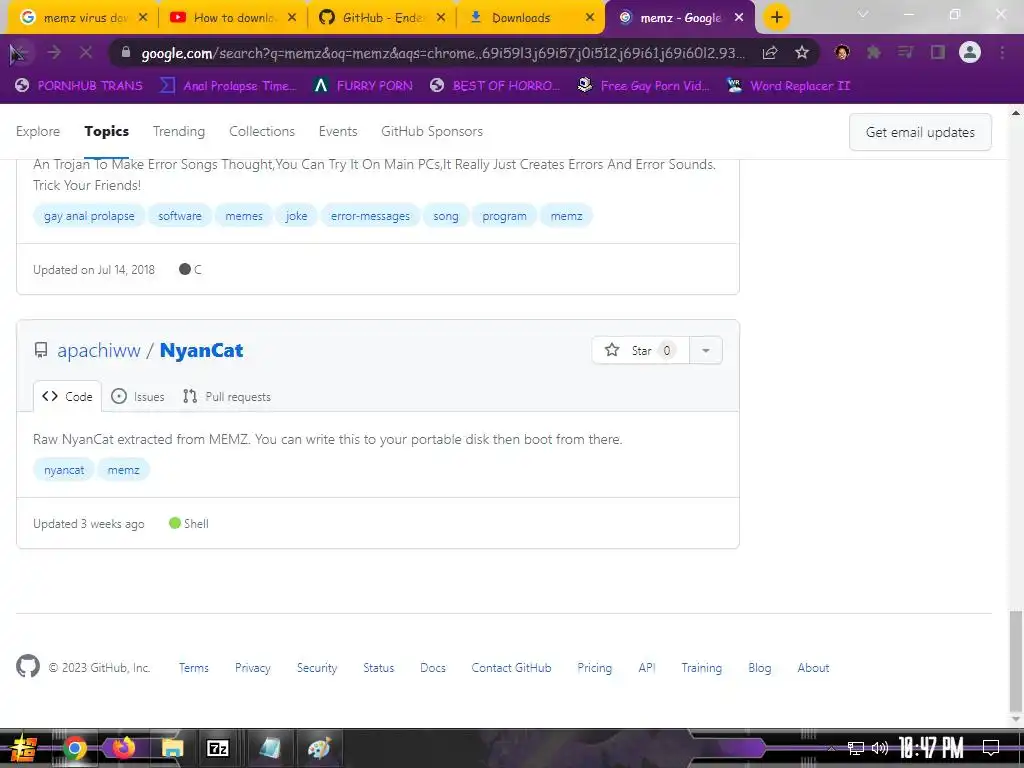1024x768 pixels.
Task: Open the Privacy footer link
Action: 253,667
